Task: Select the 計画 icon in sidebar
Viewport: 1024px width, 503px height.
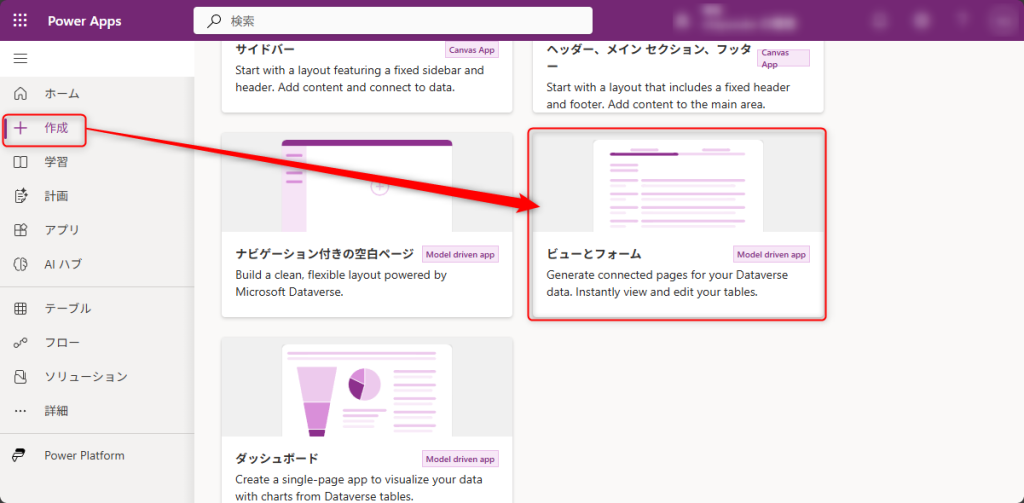Action: coord(20,196)
